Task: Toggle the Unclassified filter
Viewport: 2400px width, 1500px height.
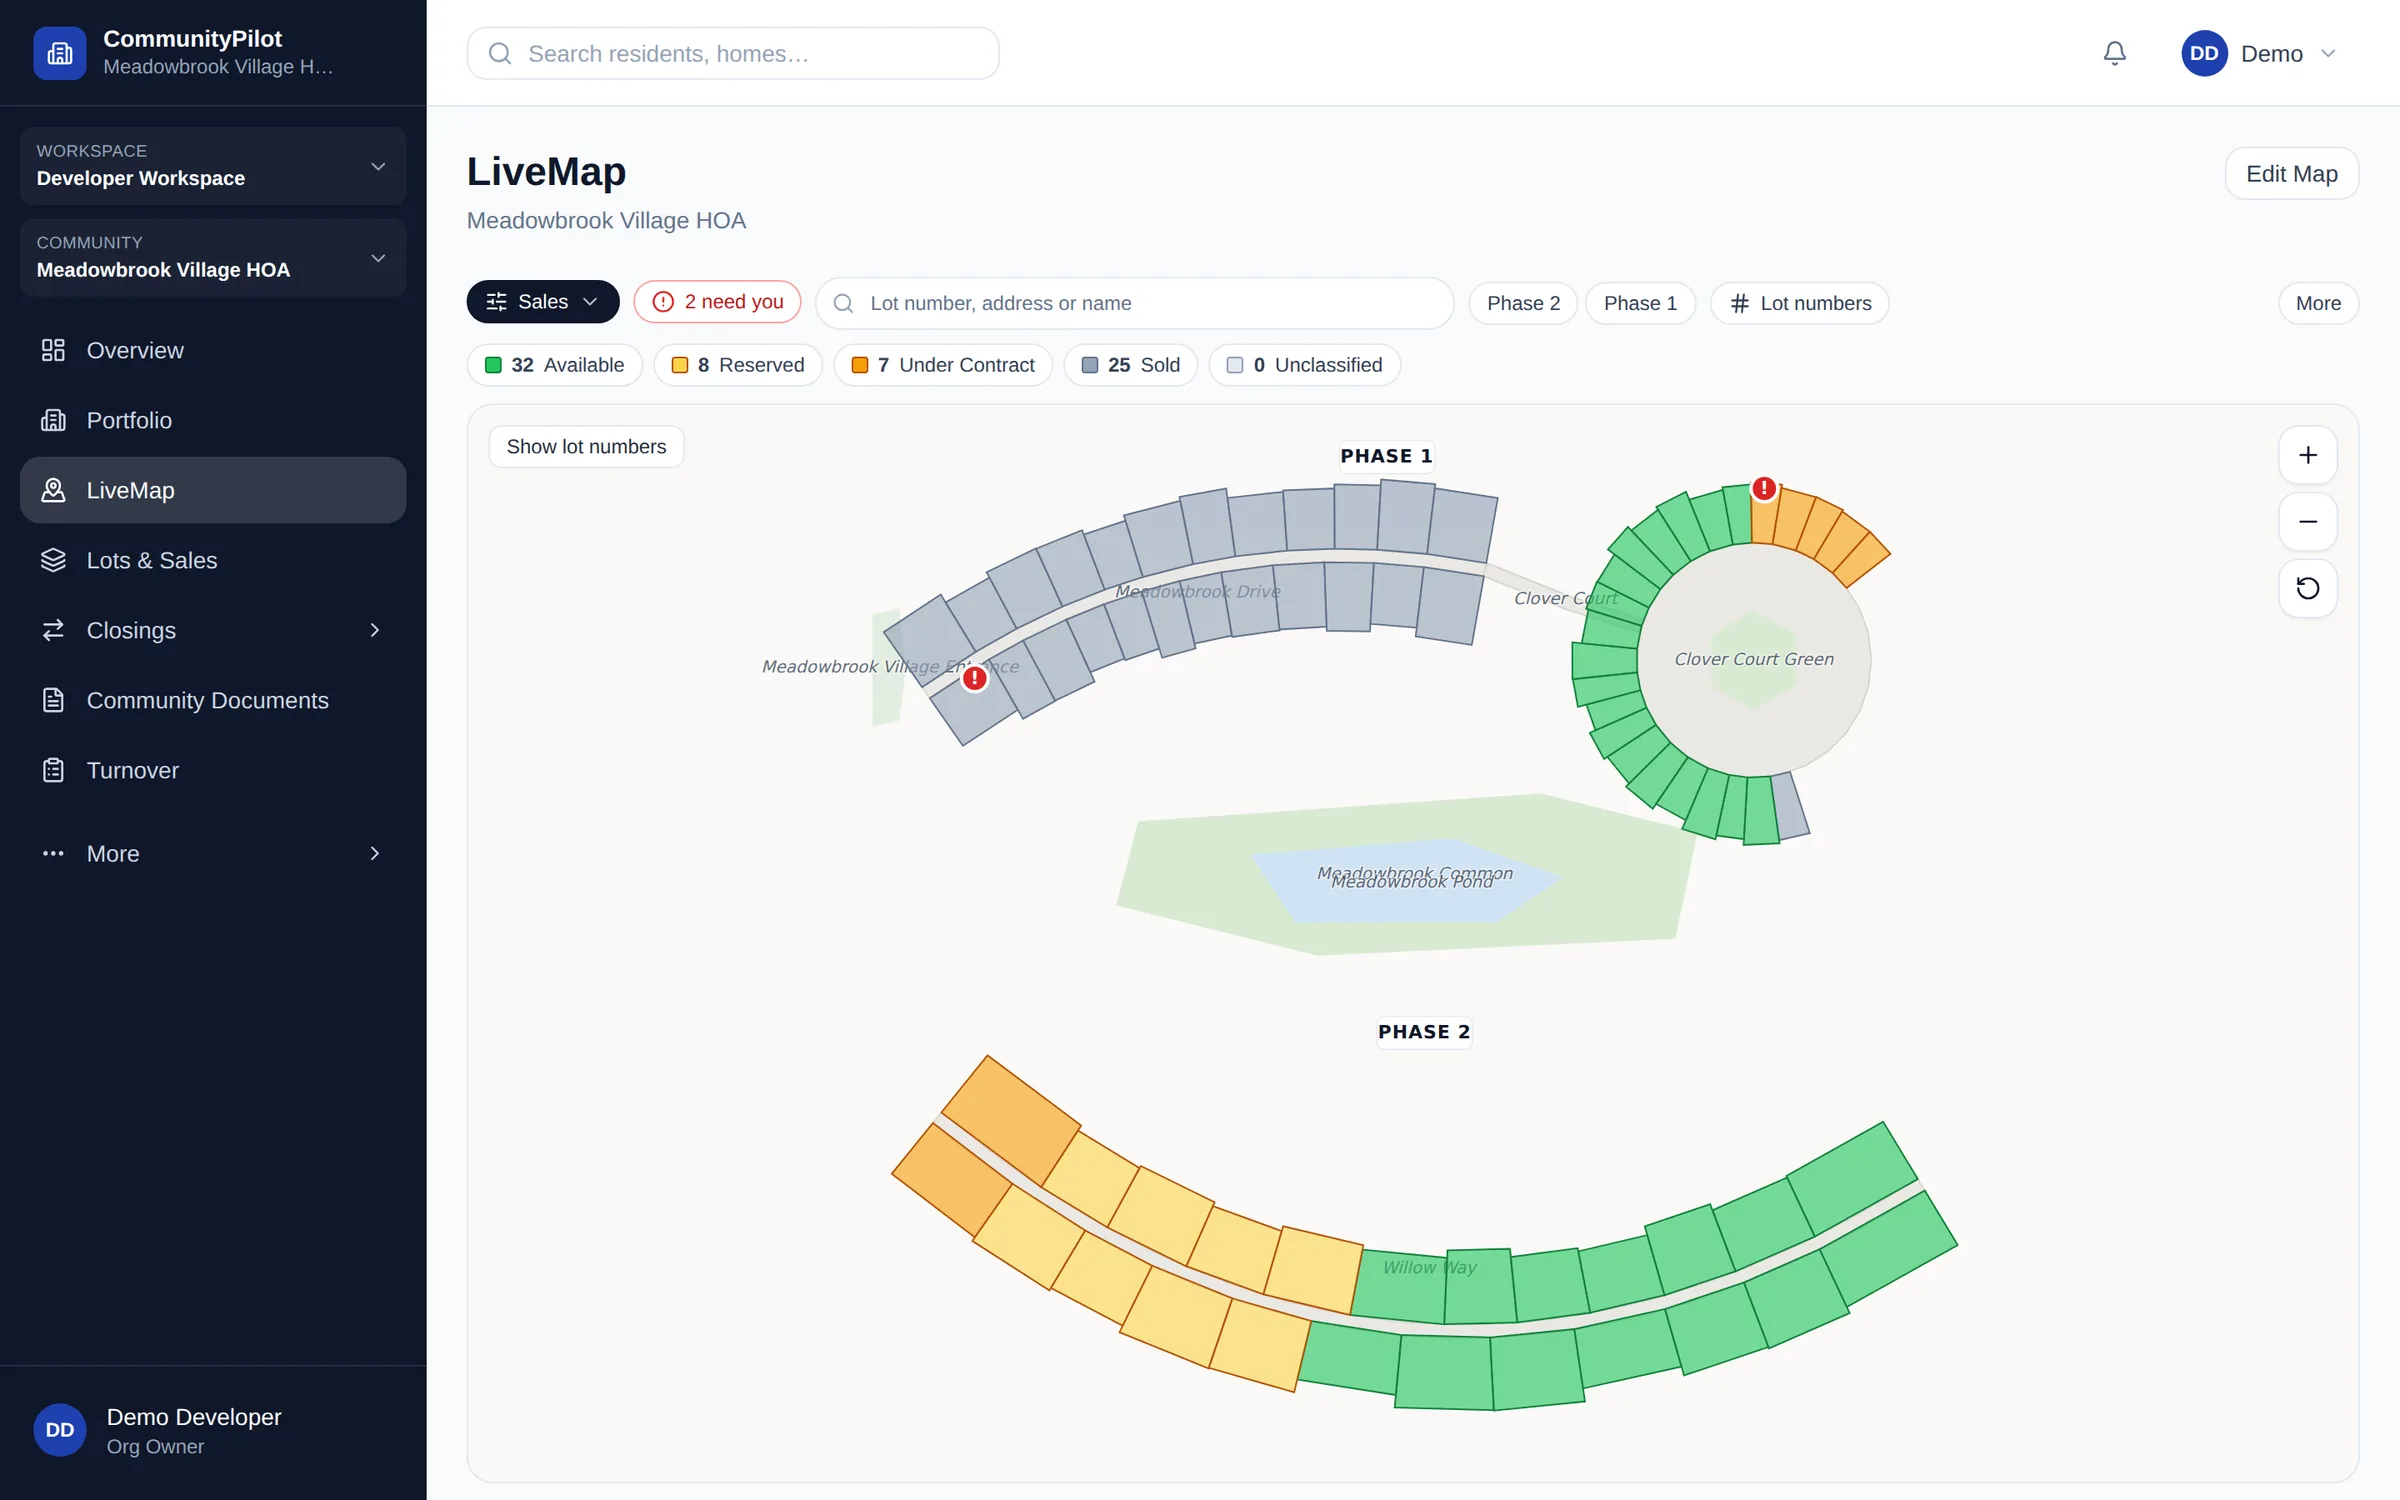Action: point(1304,365)
